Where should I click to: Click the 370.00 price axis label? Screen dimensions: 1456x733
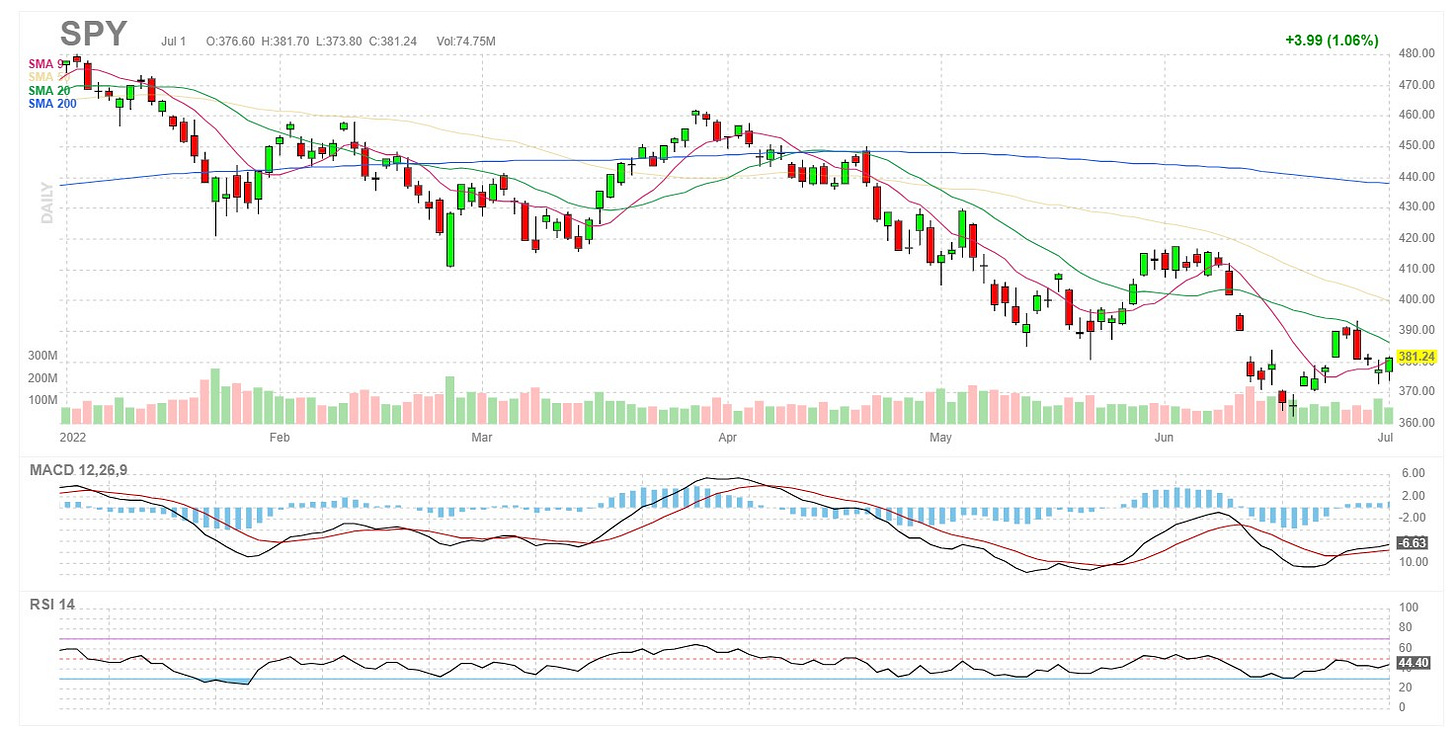(1418, 391)
